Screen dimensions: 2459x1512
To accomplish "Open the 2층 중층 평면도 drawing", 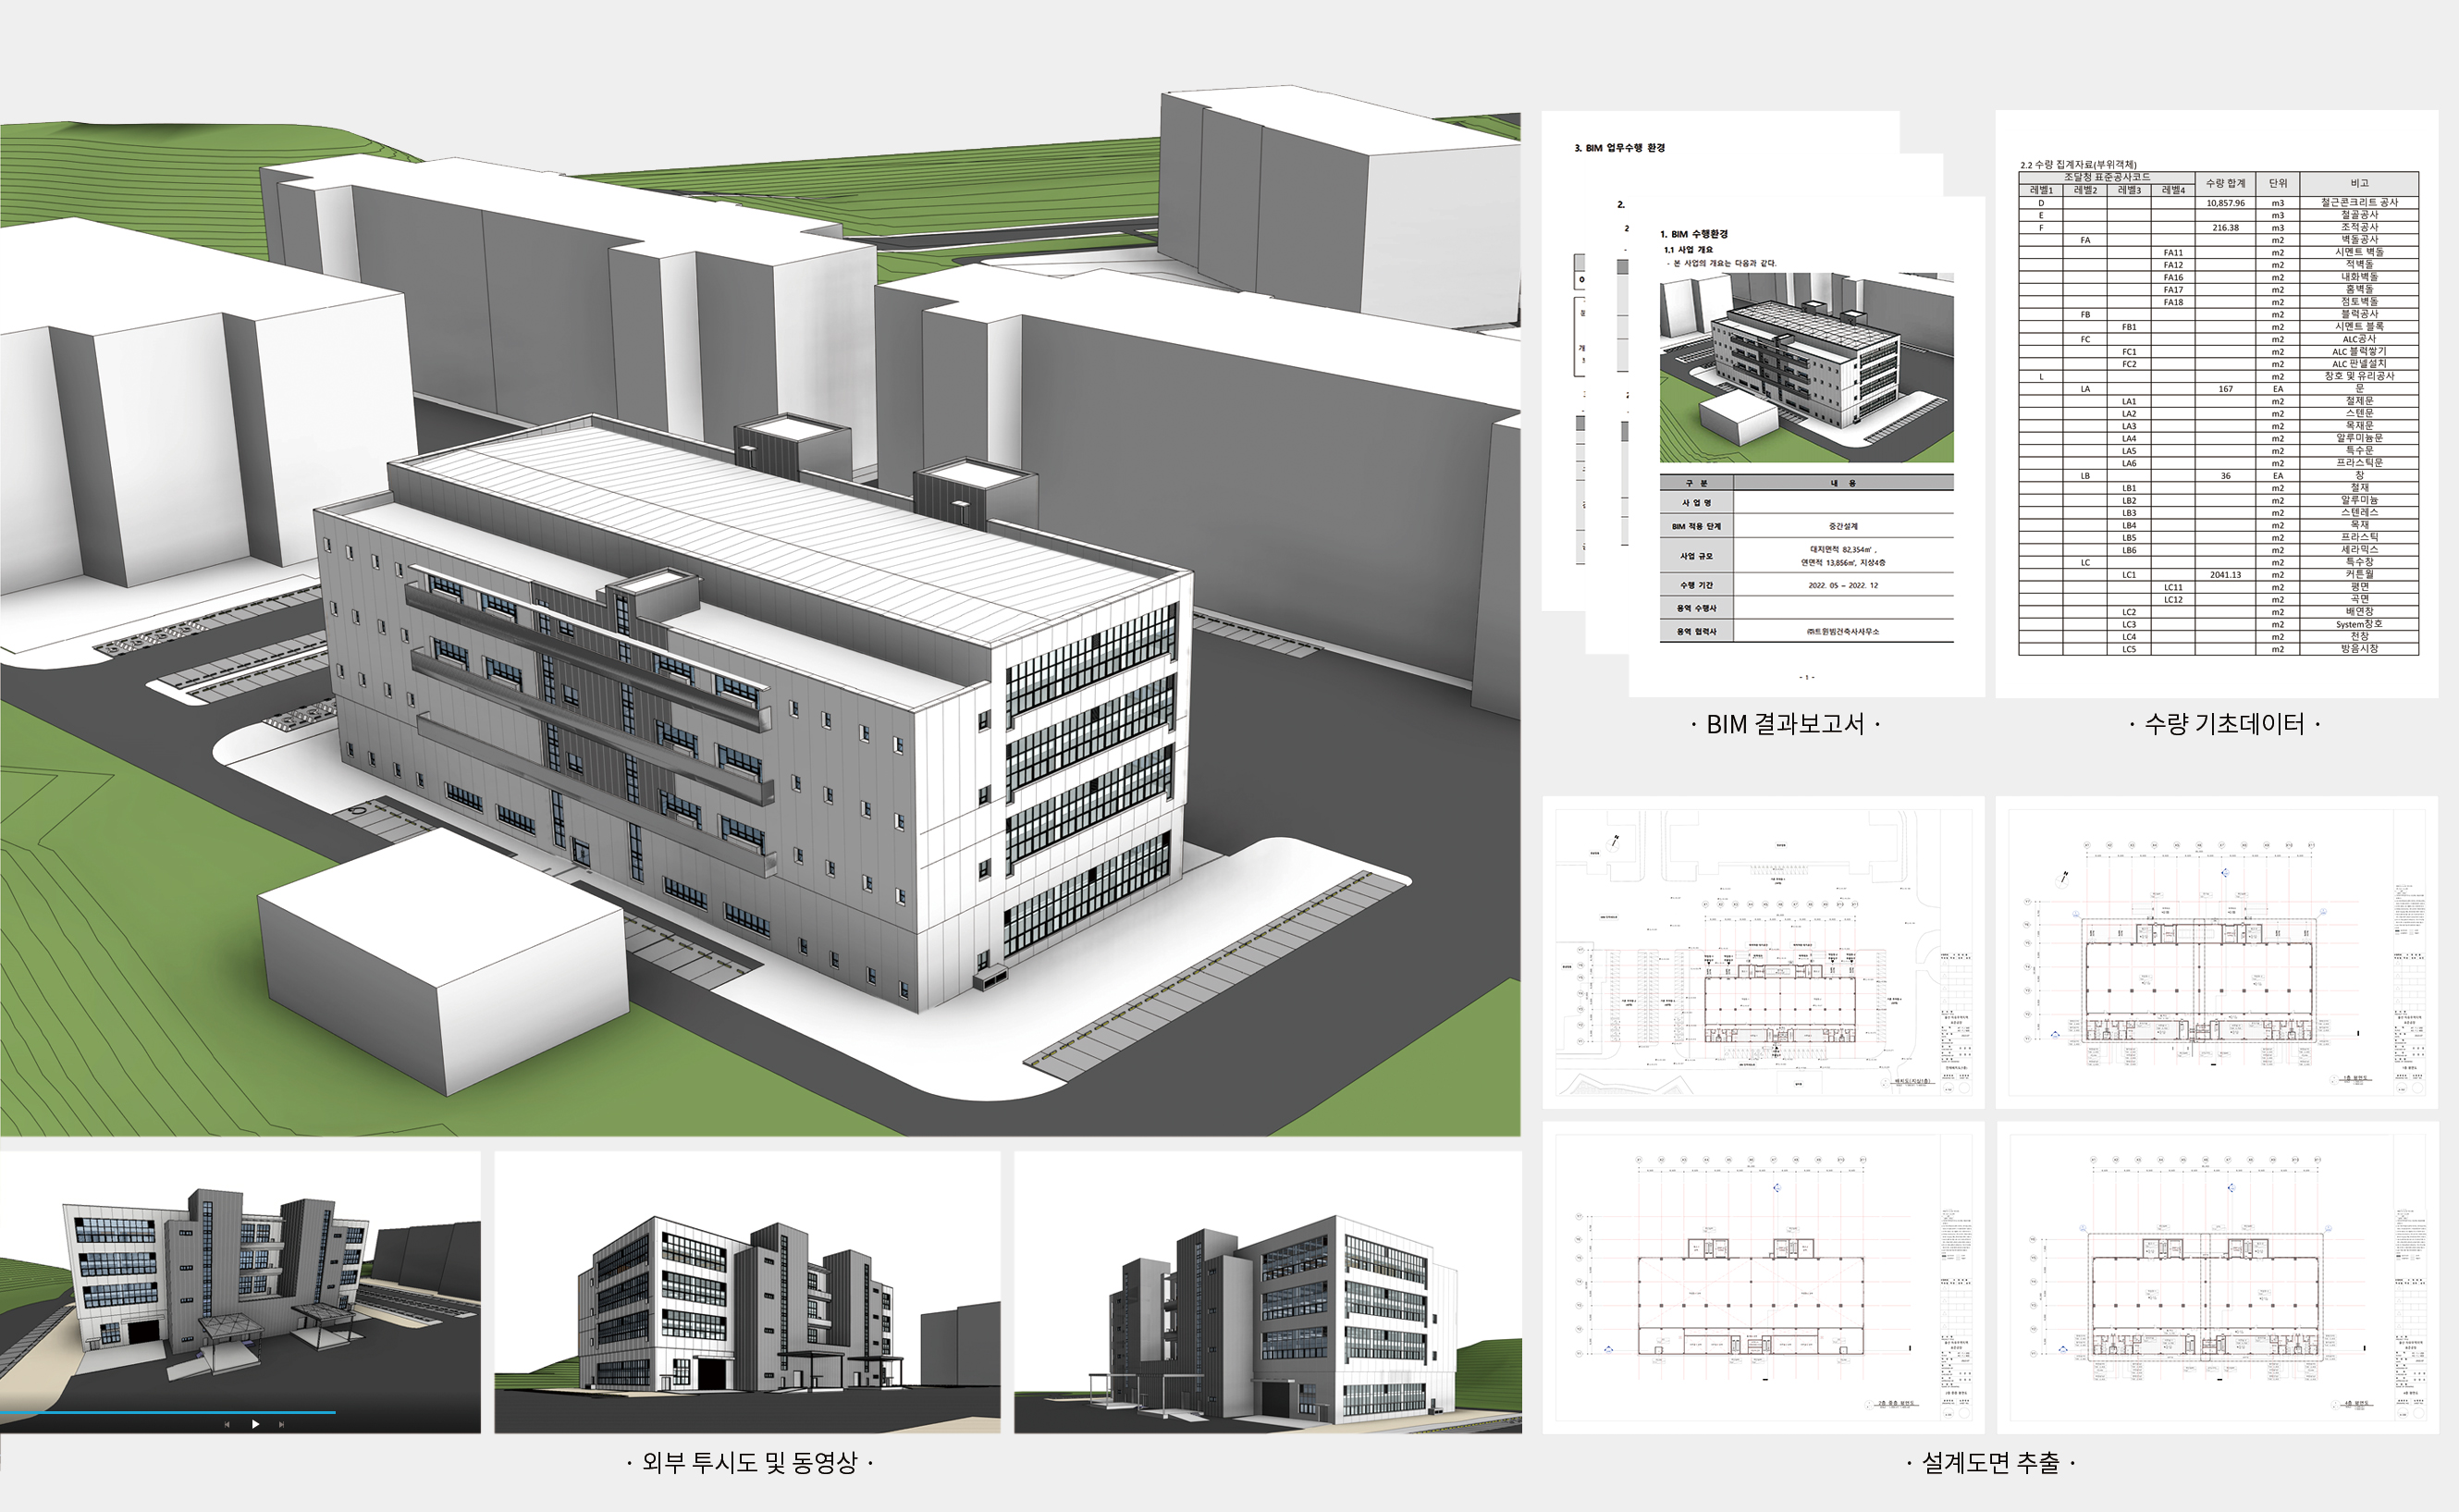I will pyautogui.click(x=1762, y=1277).
